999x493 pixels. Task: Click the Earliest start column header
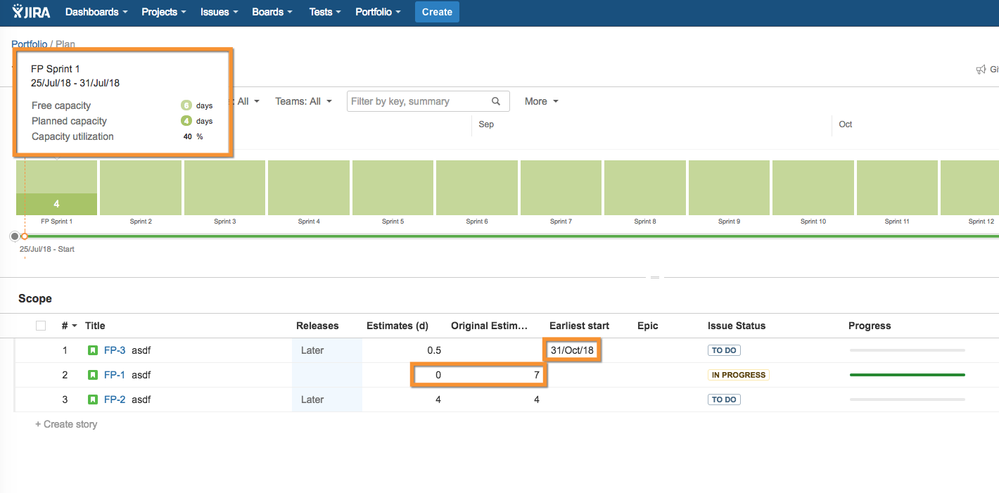579,325
